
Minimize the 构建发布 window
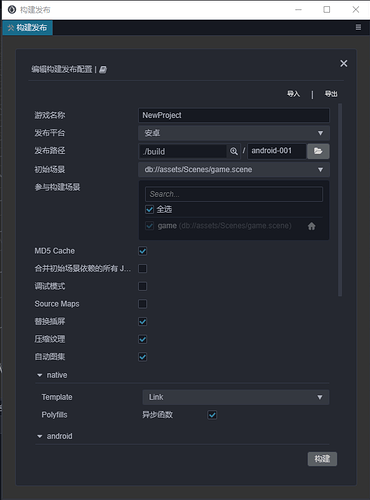point(298,10)
